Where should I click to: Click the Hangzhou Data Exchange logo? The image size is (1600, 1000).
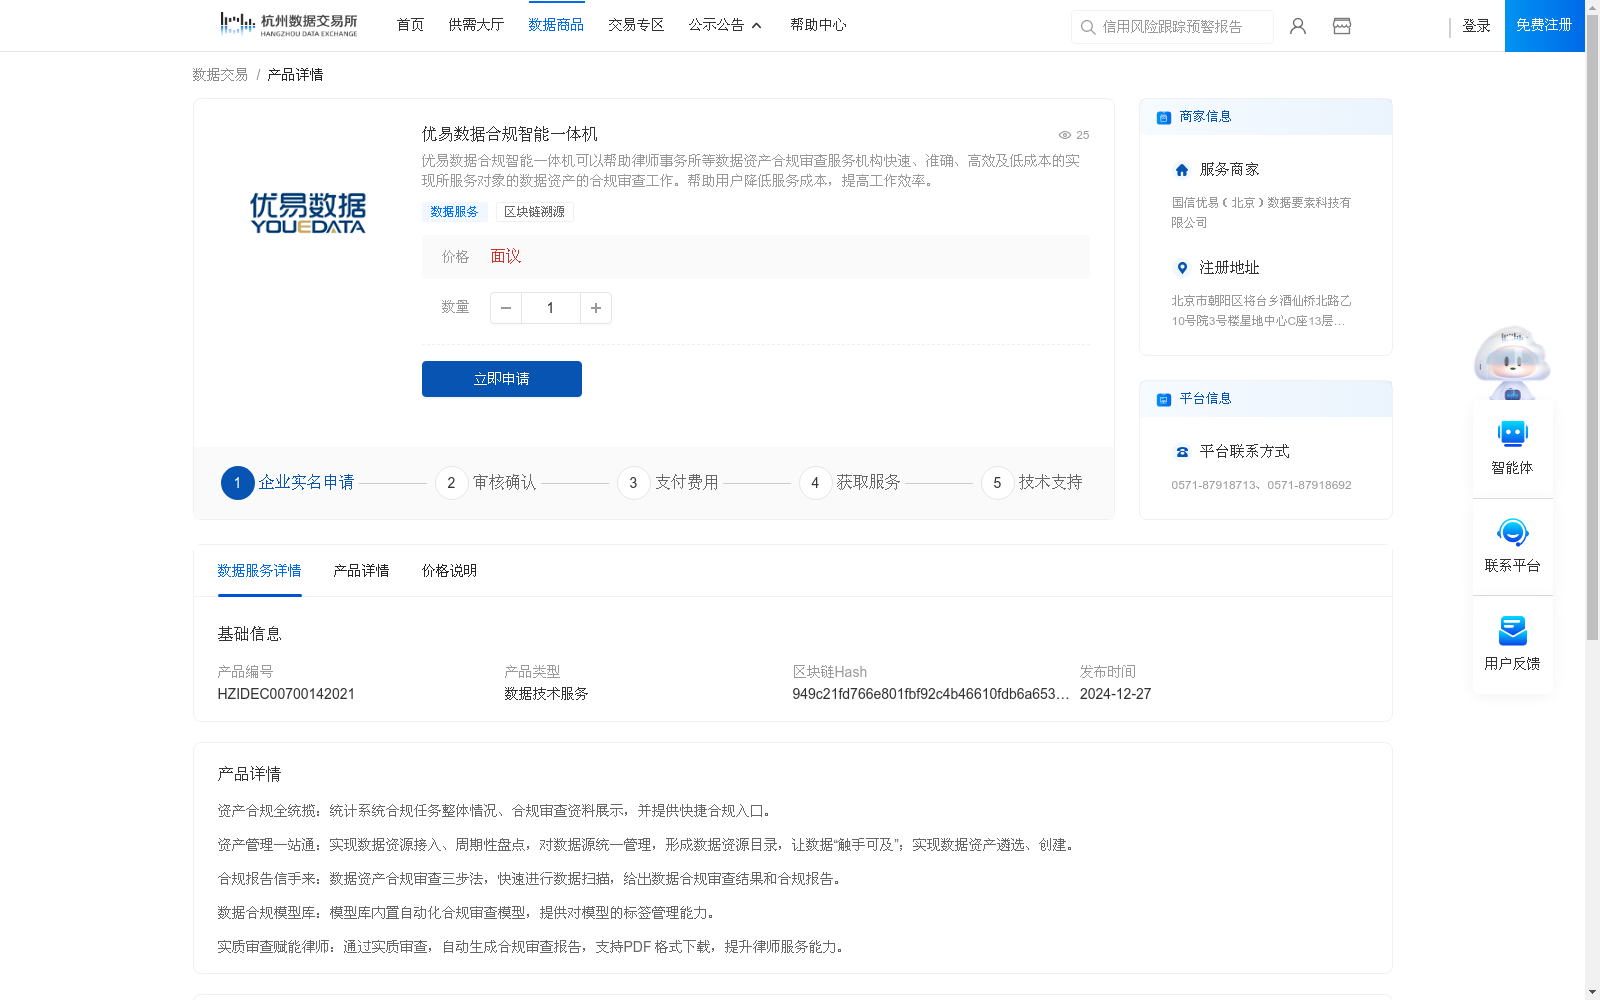pyautogui.click(x=288, y=24)
